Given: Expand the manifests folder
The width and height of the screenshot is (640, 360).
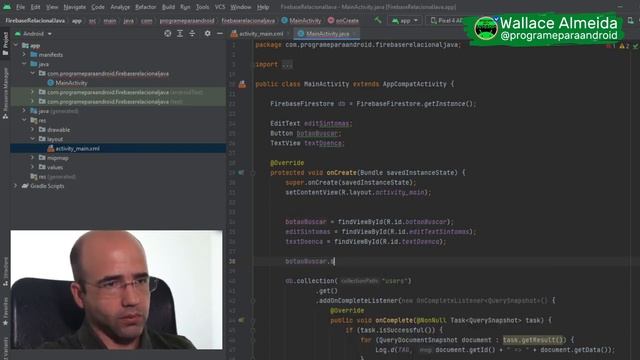Looking at the screenshot, I should tap(24, 55).
